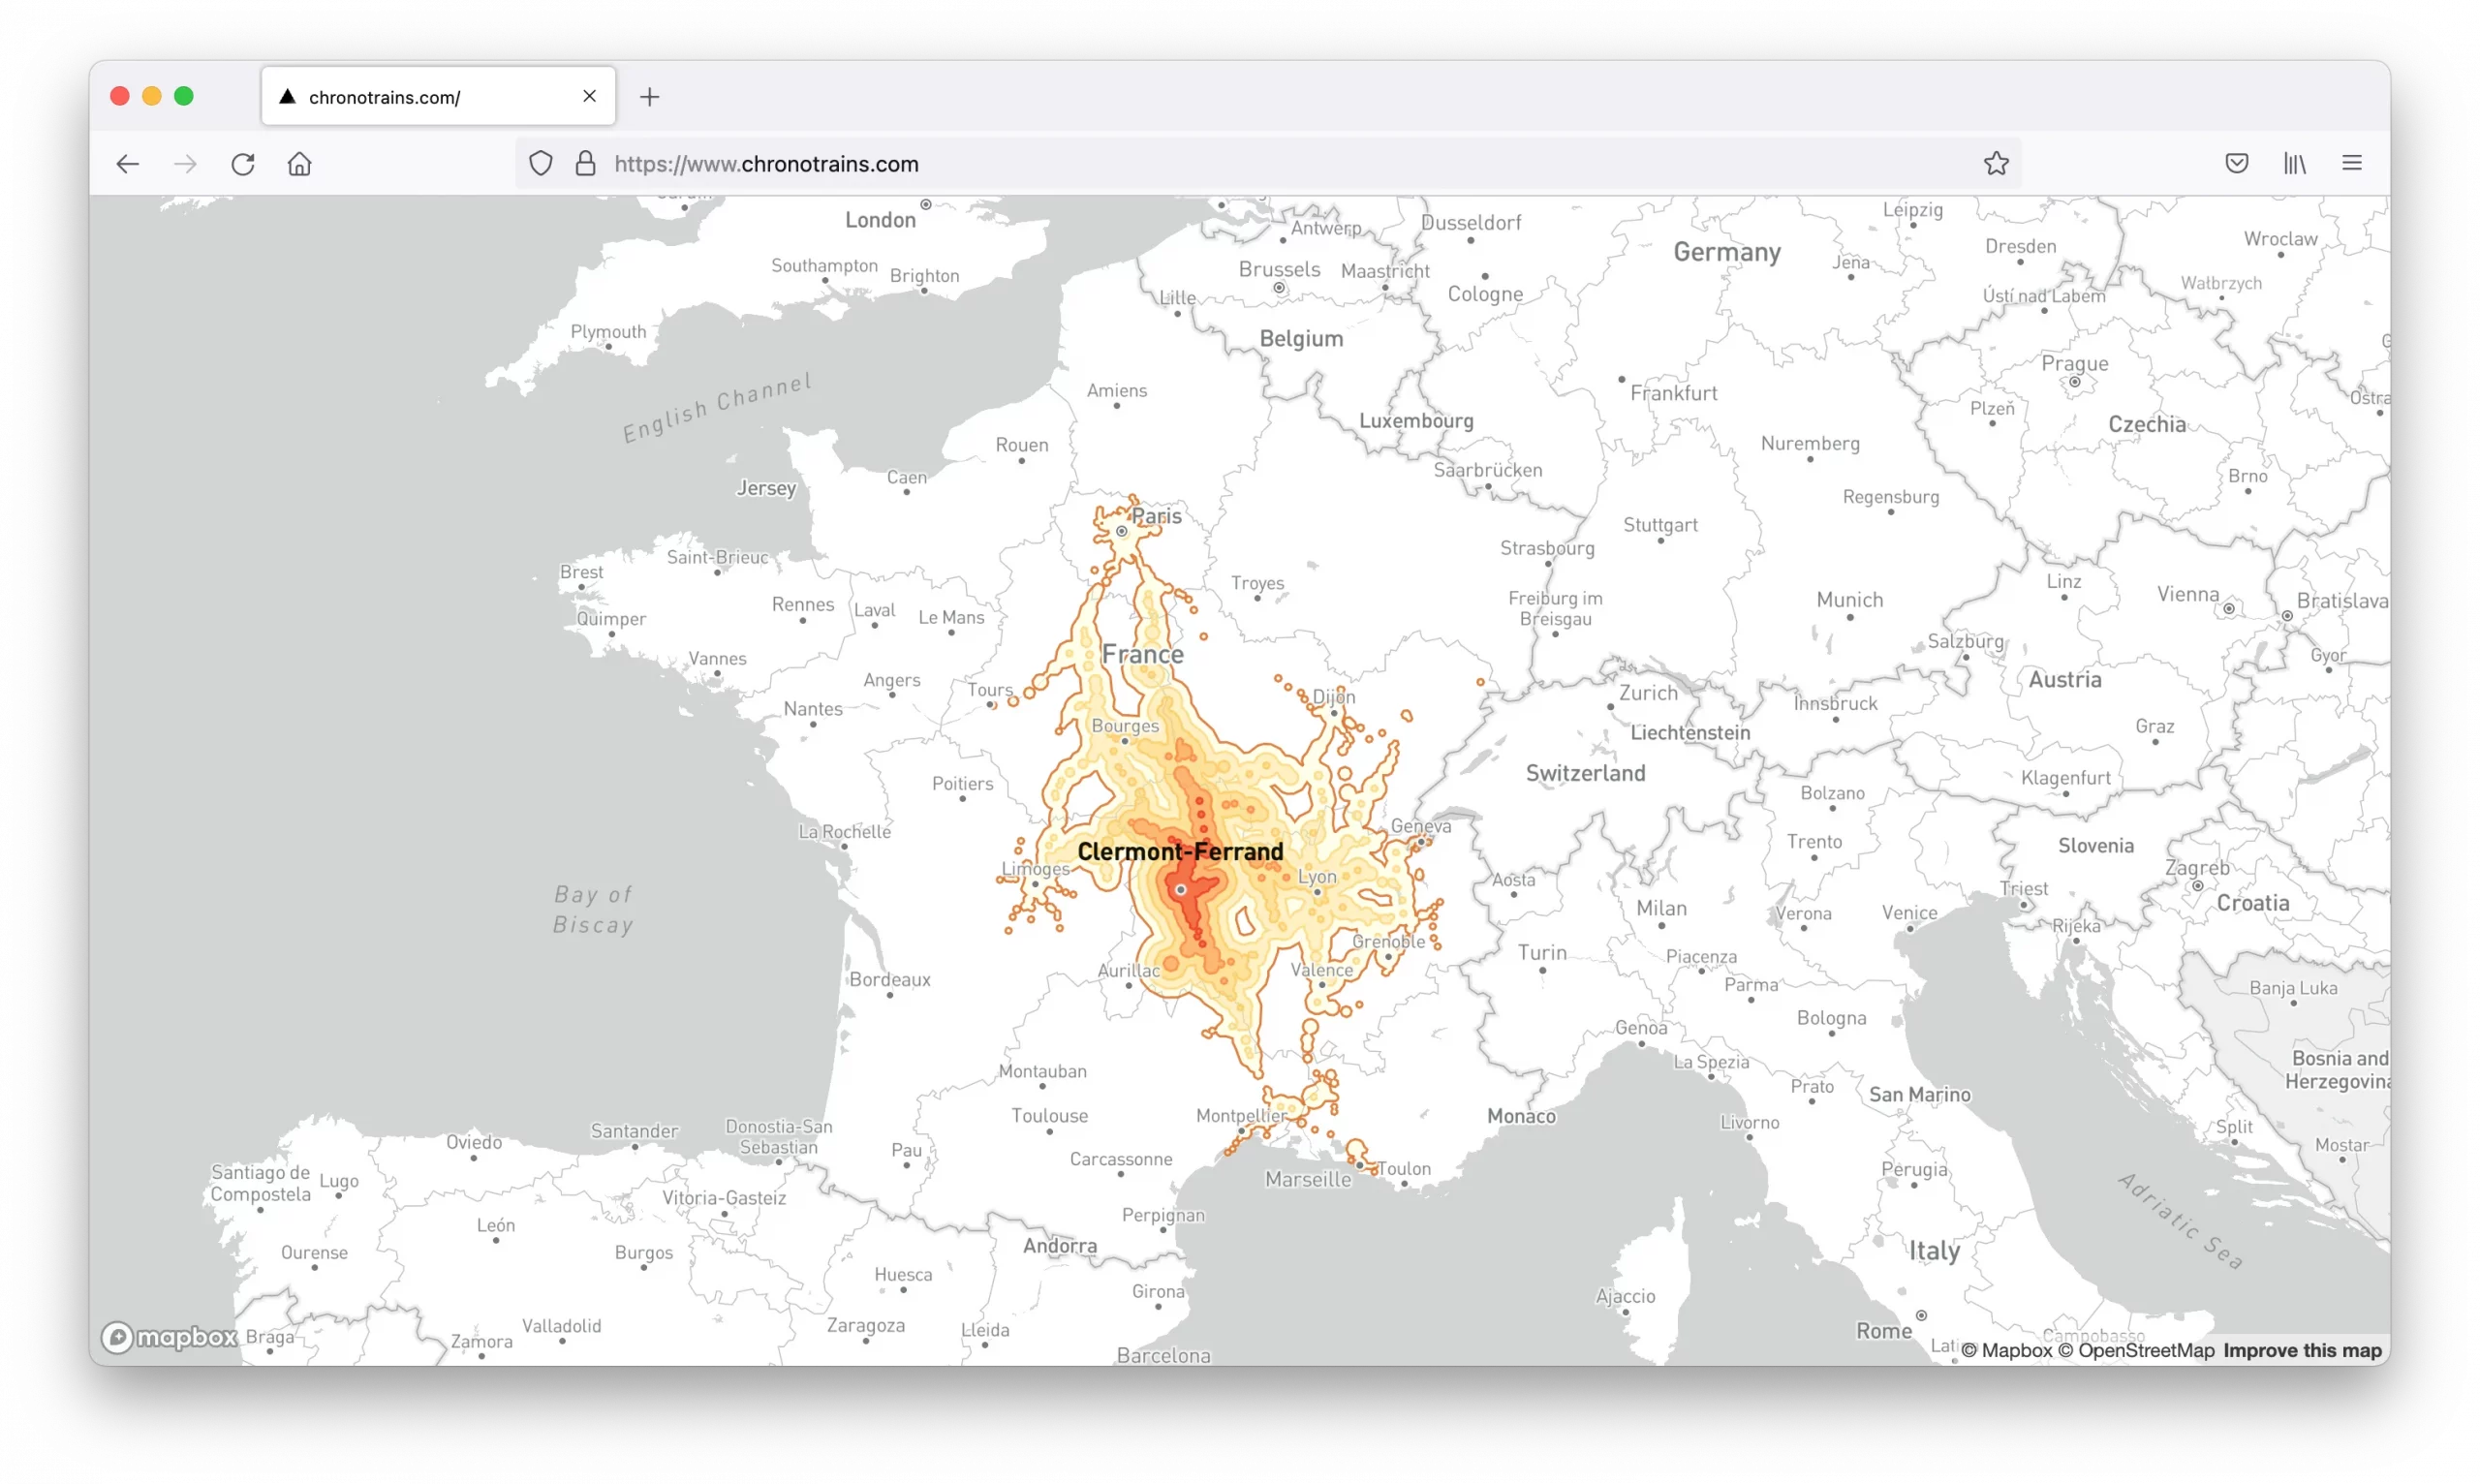Click the Vienna label
This screenshot has height=1484, width=2480.
[x=2187, y=594]
